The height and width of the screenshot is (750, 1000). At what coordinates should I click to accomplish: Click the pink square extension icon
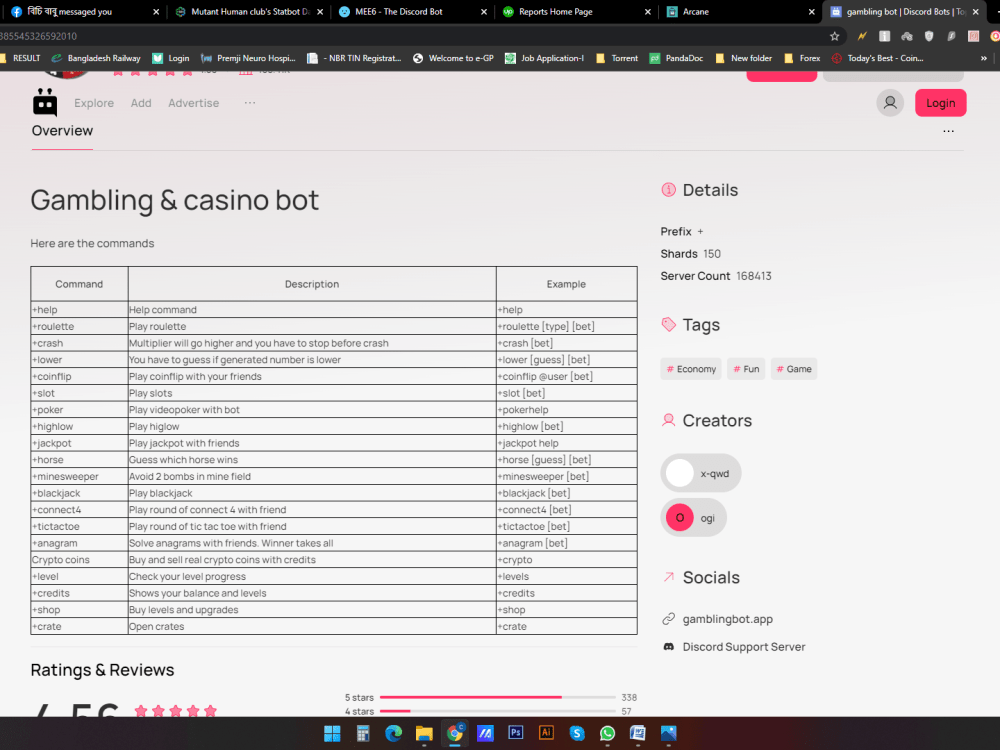[973, 36]
